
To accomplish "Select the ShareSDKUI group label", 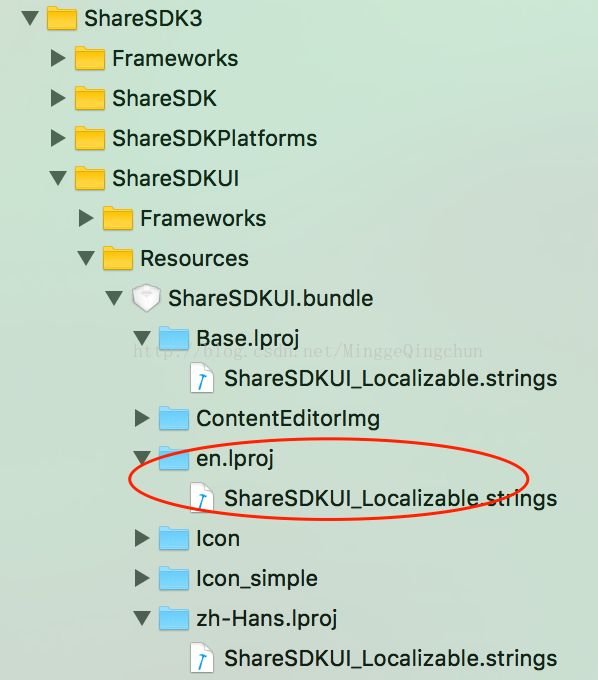I will [x=176, y=178].
